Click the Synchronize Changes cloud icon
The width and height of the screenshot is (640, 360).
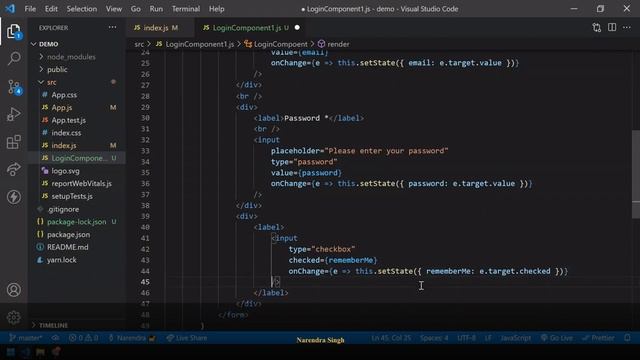(56, 338)
